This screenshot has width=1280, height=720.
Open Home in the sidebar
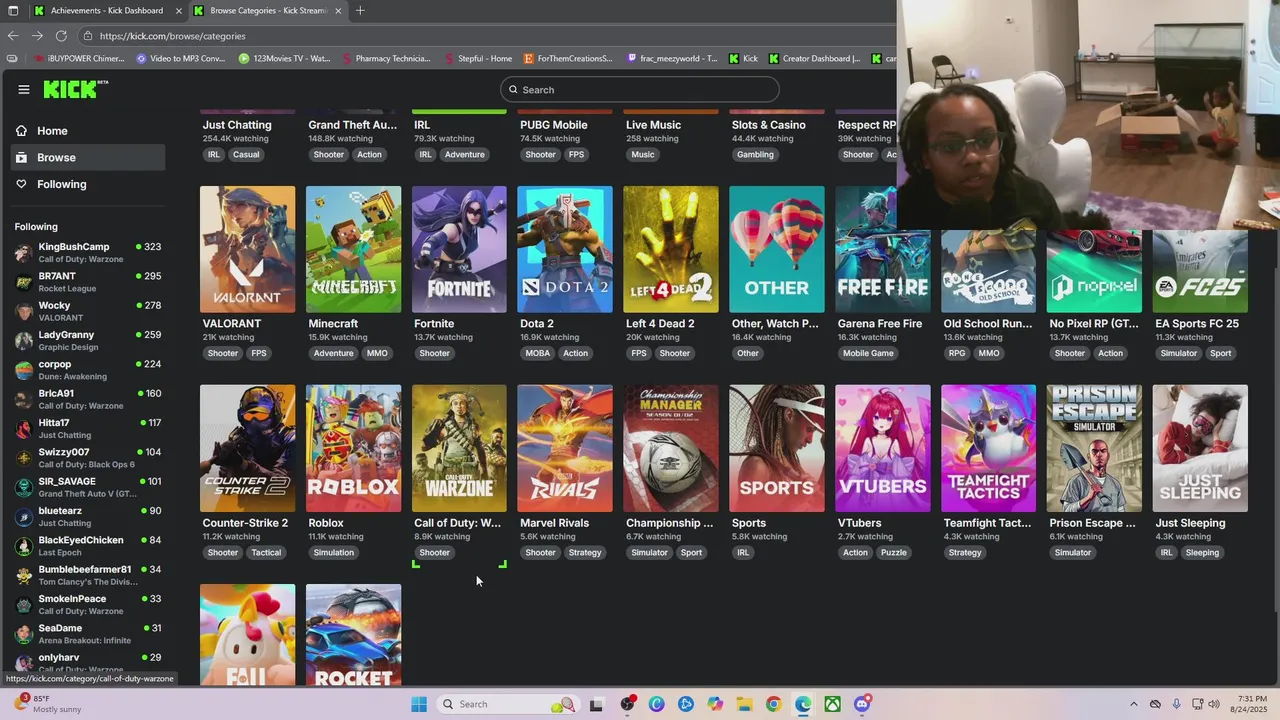click(x=88, y=131)
